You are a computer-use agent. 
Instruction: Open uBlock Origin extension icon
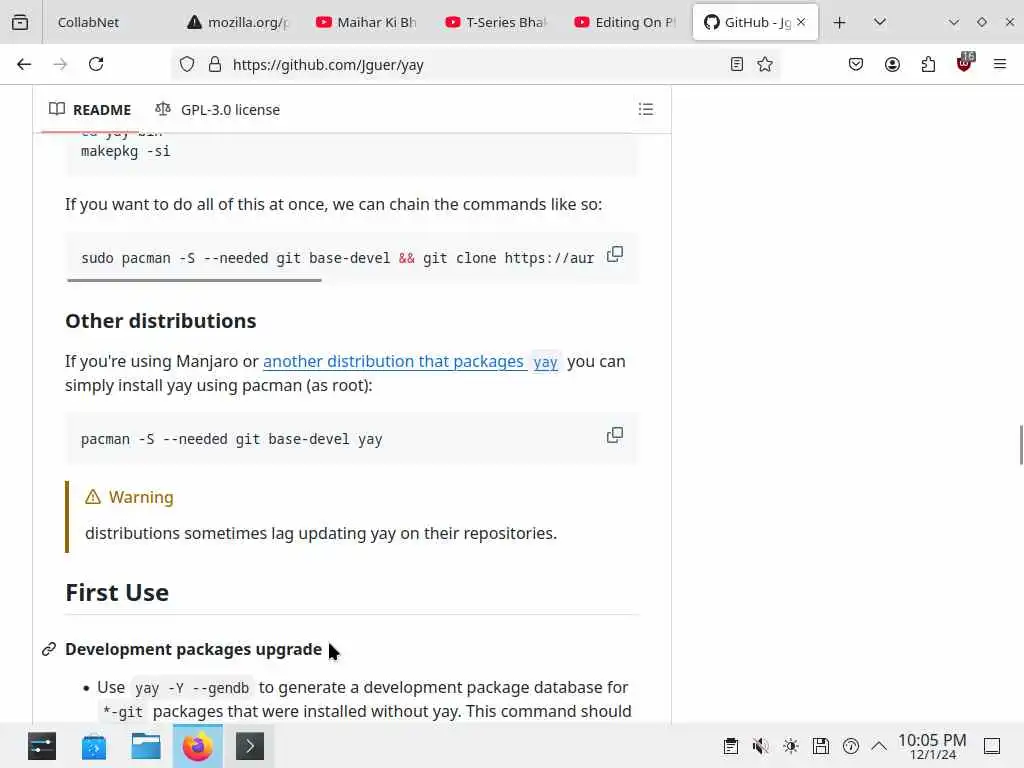point(965,63)
